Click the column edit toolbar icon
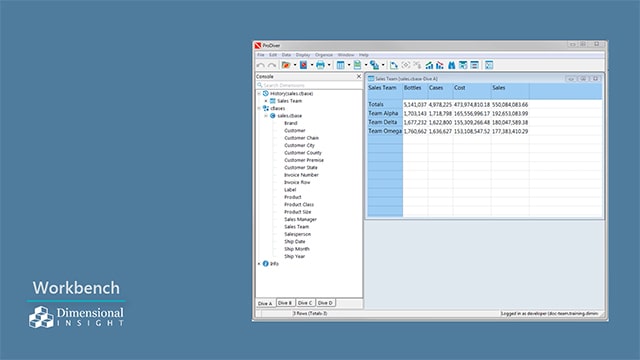The height and width of the screenshot is (360, 640). pyautogui.click(x=463, y=65)
